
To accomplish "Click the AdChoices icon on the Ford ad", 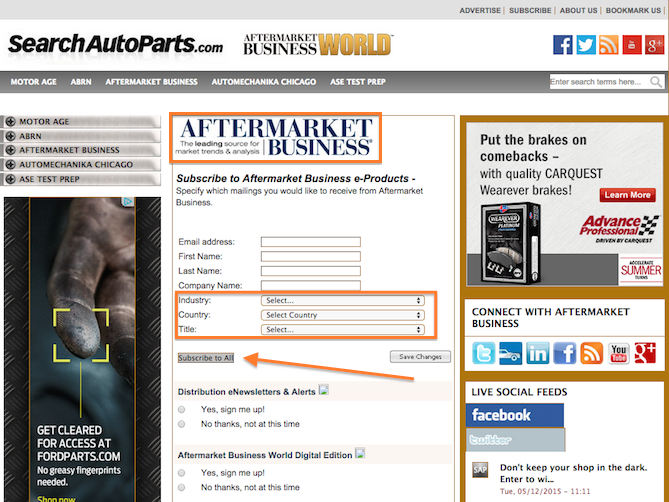I will (128, 201).
